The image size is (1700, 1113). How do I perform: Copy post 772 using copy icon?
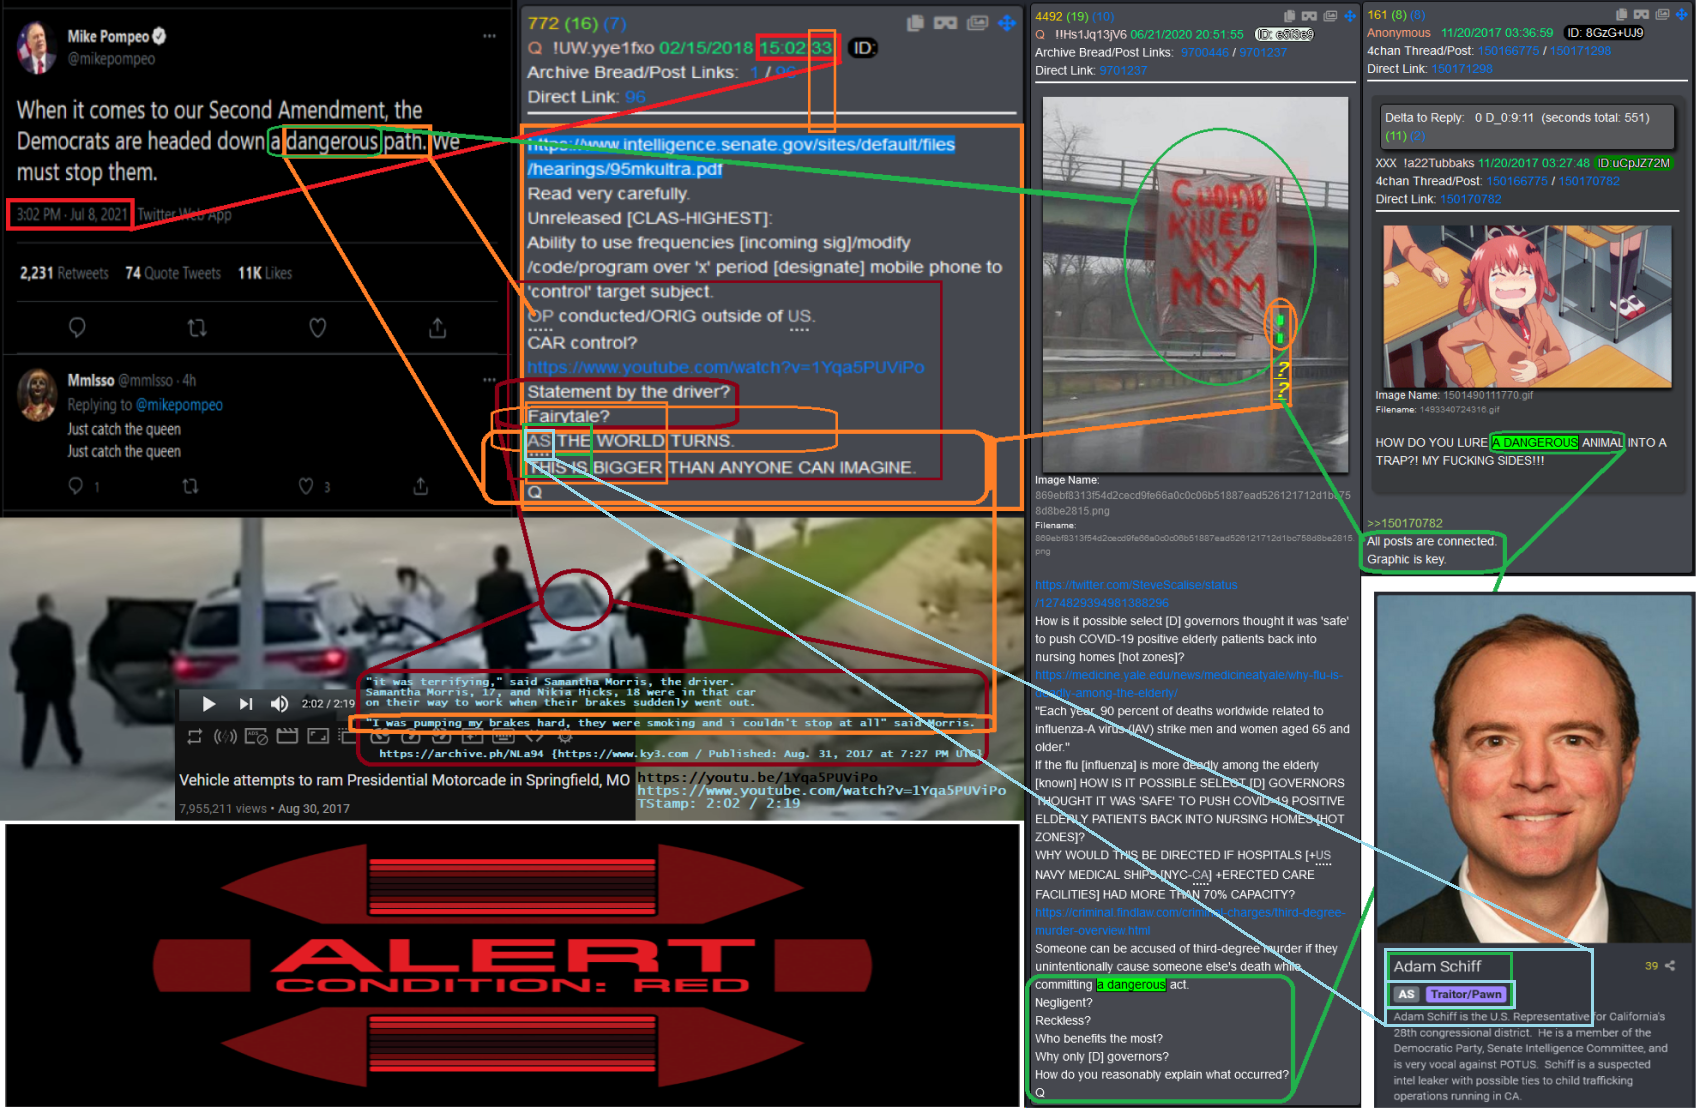[915, 23]
